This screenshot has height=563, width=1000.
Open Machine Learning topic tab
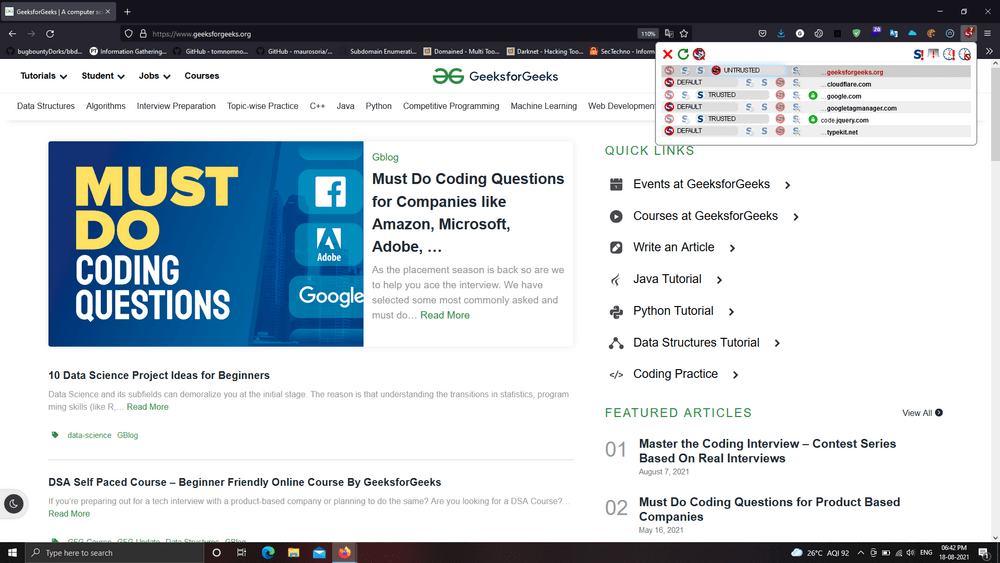pos(543,106)
